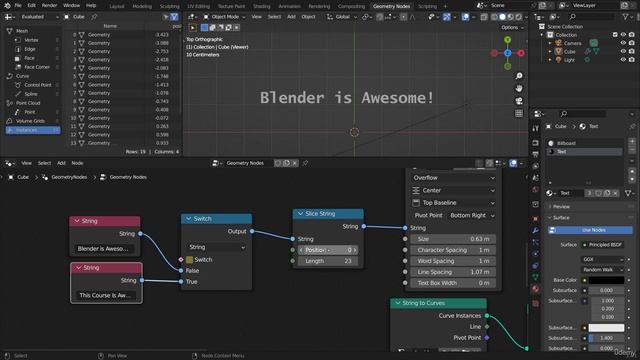Toggle camera view icon in viewport
640x360 pixels.
519,101
